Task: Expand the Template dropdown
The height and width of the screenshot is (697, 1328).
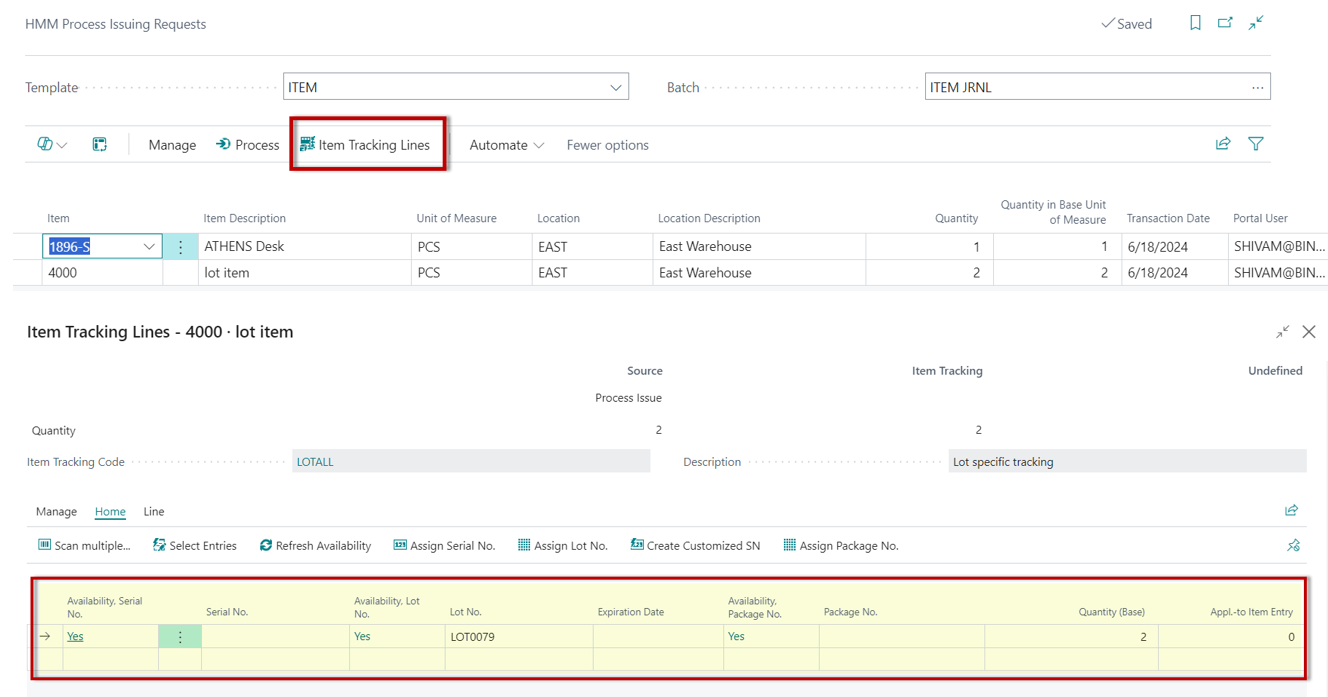Action: pyautogui.click(x=616, y=87)
